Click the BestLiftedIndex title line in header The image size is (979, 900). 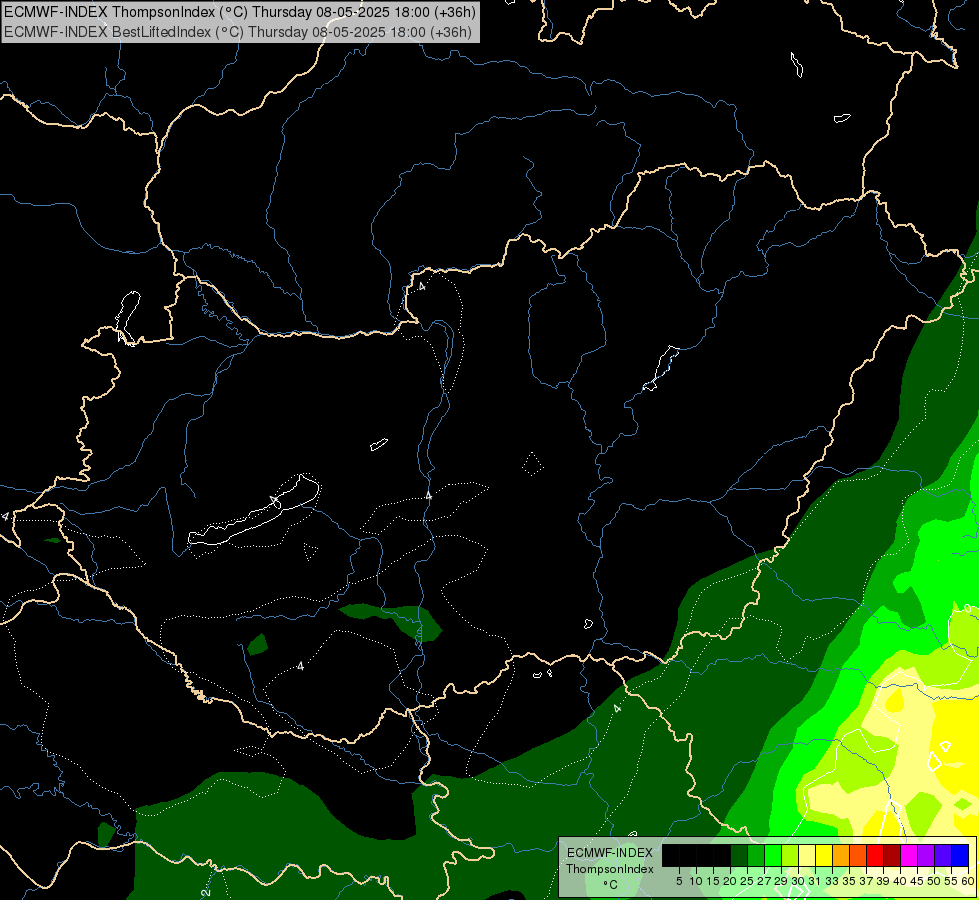(238, 32)
